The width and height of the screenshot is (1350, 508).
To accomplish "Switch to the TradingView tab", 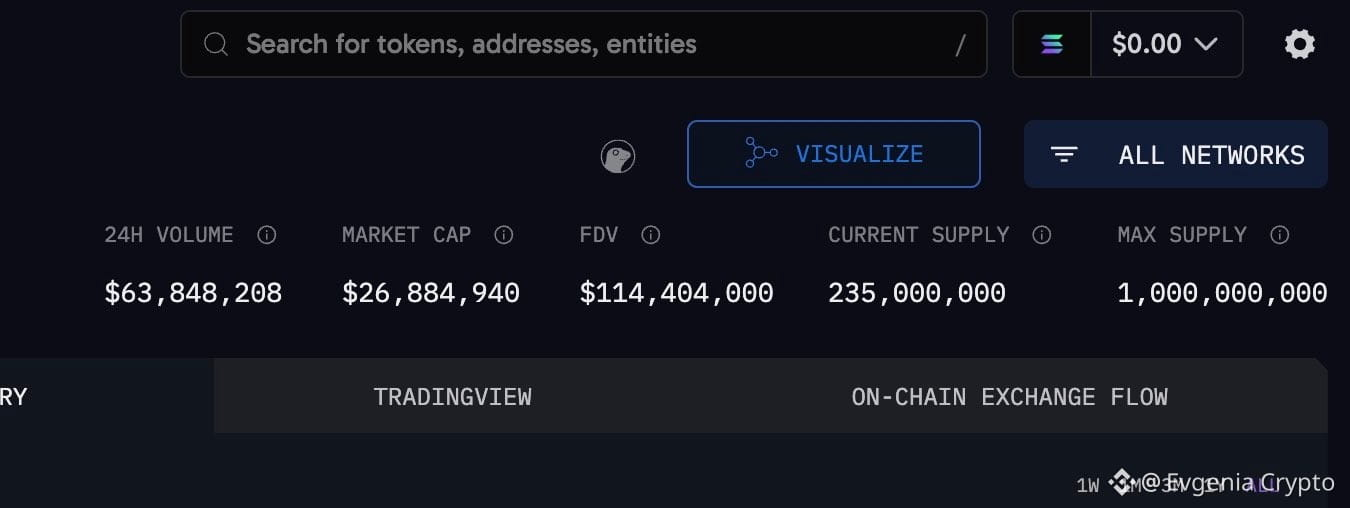I will tap(452, 397).
